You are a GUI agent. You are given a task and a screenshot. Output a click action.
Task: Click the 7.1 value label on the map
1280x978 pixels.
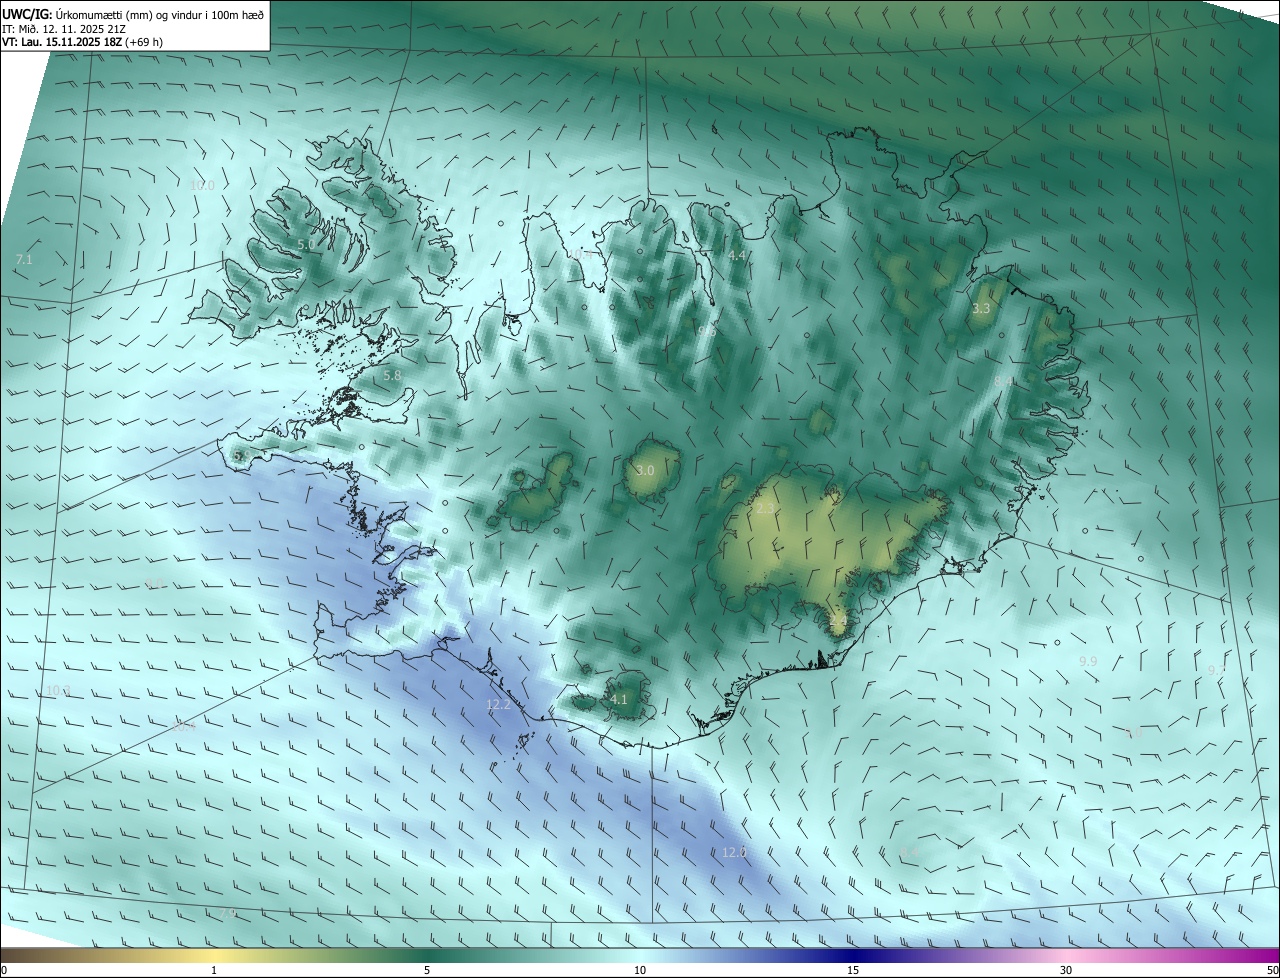(24, 259)
